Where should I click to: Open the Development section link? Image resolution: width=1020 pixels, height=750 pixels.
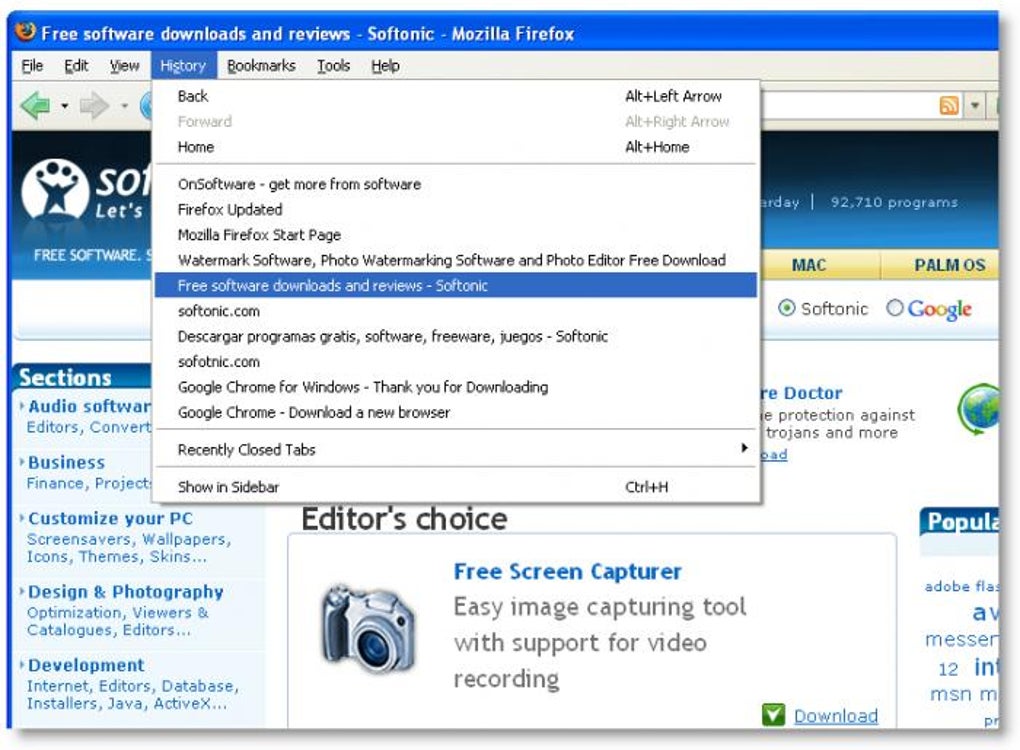coord(86,665)
